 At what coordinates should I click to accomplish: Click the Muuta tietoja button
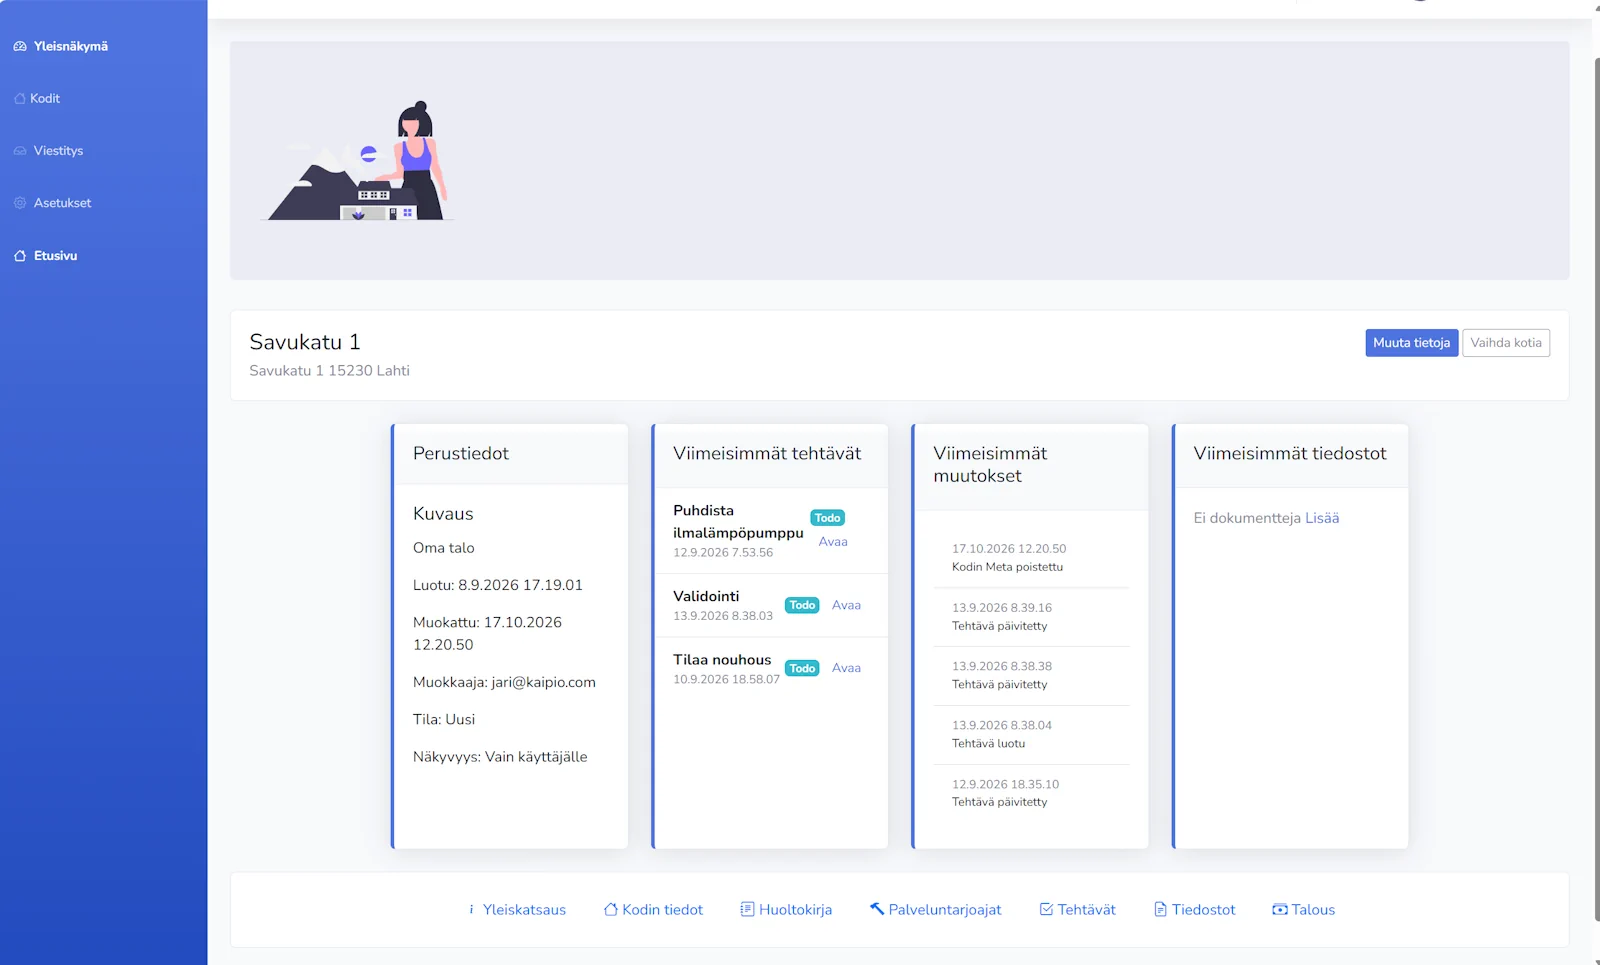[1411, 343]
